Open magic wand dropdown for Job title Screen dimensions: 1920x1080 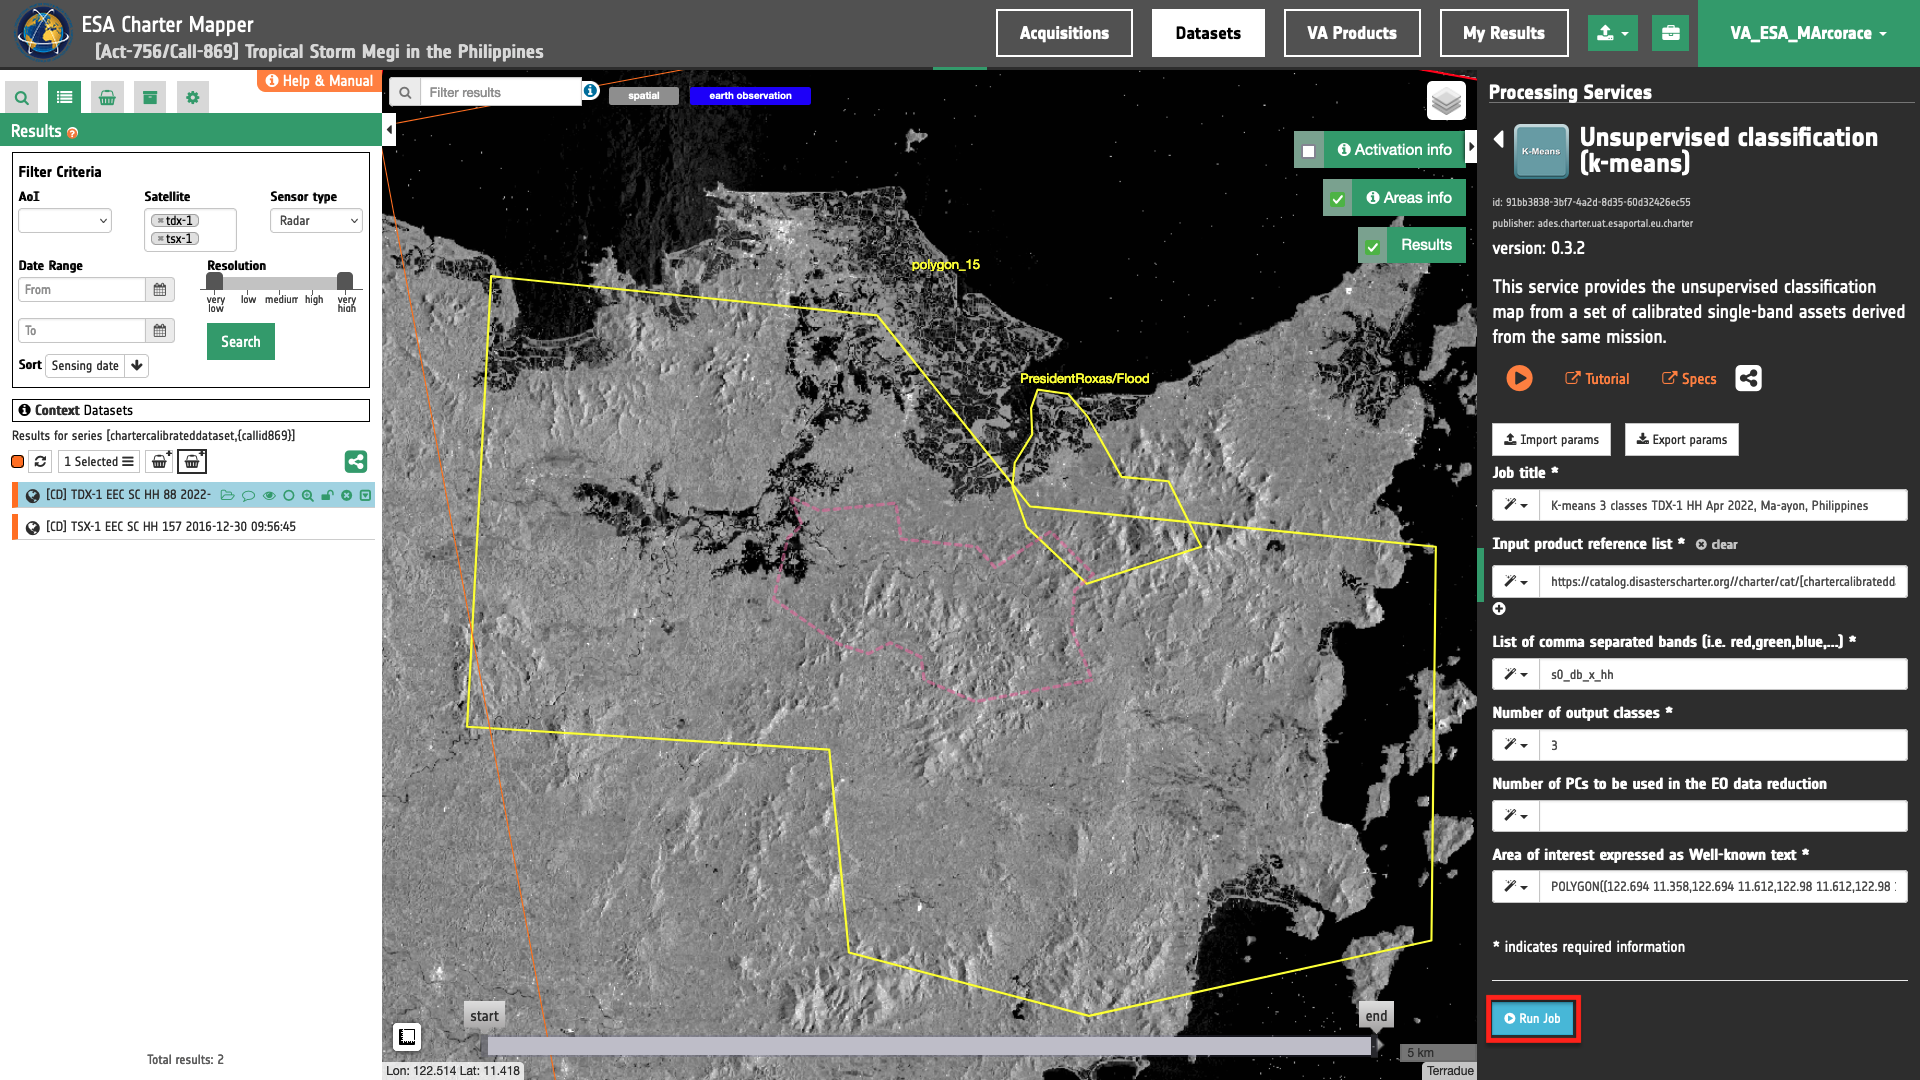tap(1515, 505)
